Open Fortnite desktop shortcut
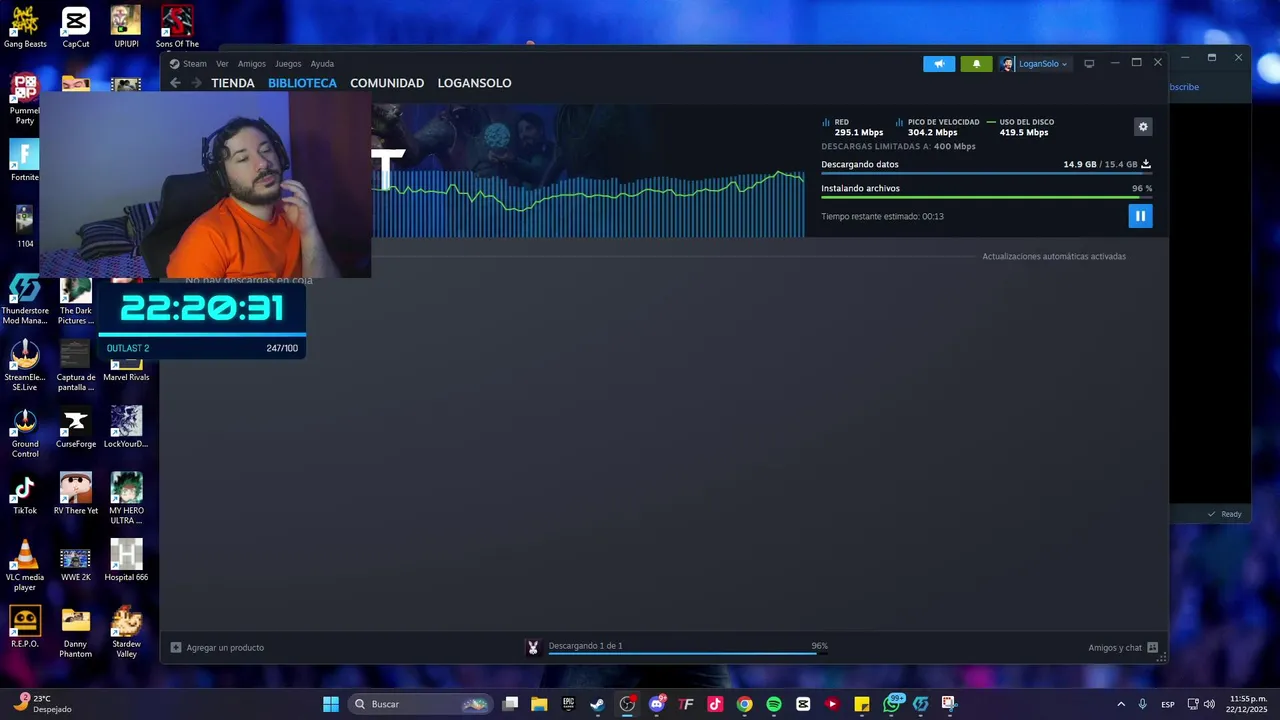This screenshot has height=720, width=1280. (25, 160)
